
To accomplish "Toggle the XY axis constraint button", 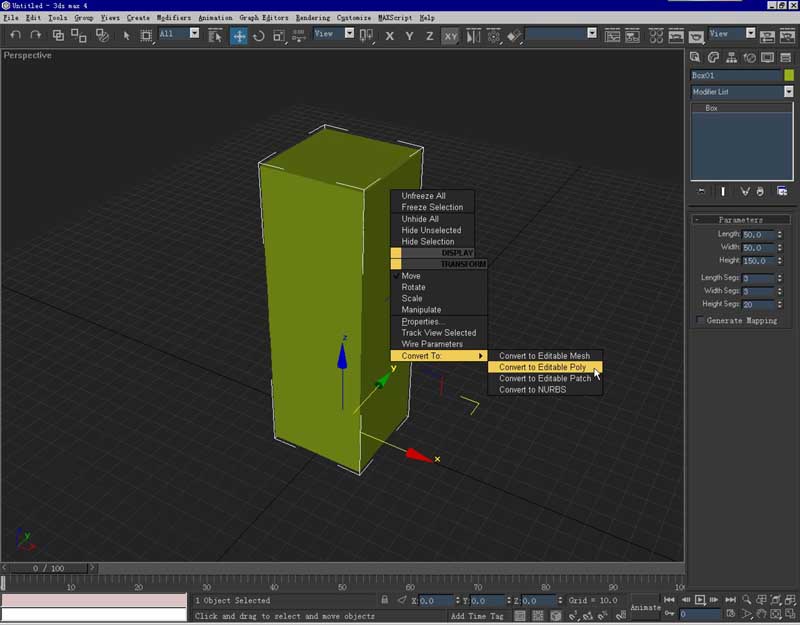I will pos(451,35).
